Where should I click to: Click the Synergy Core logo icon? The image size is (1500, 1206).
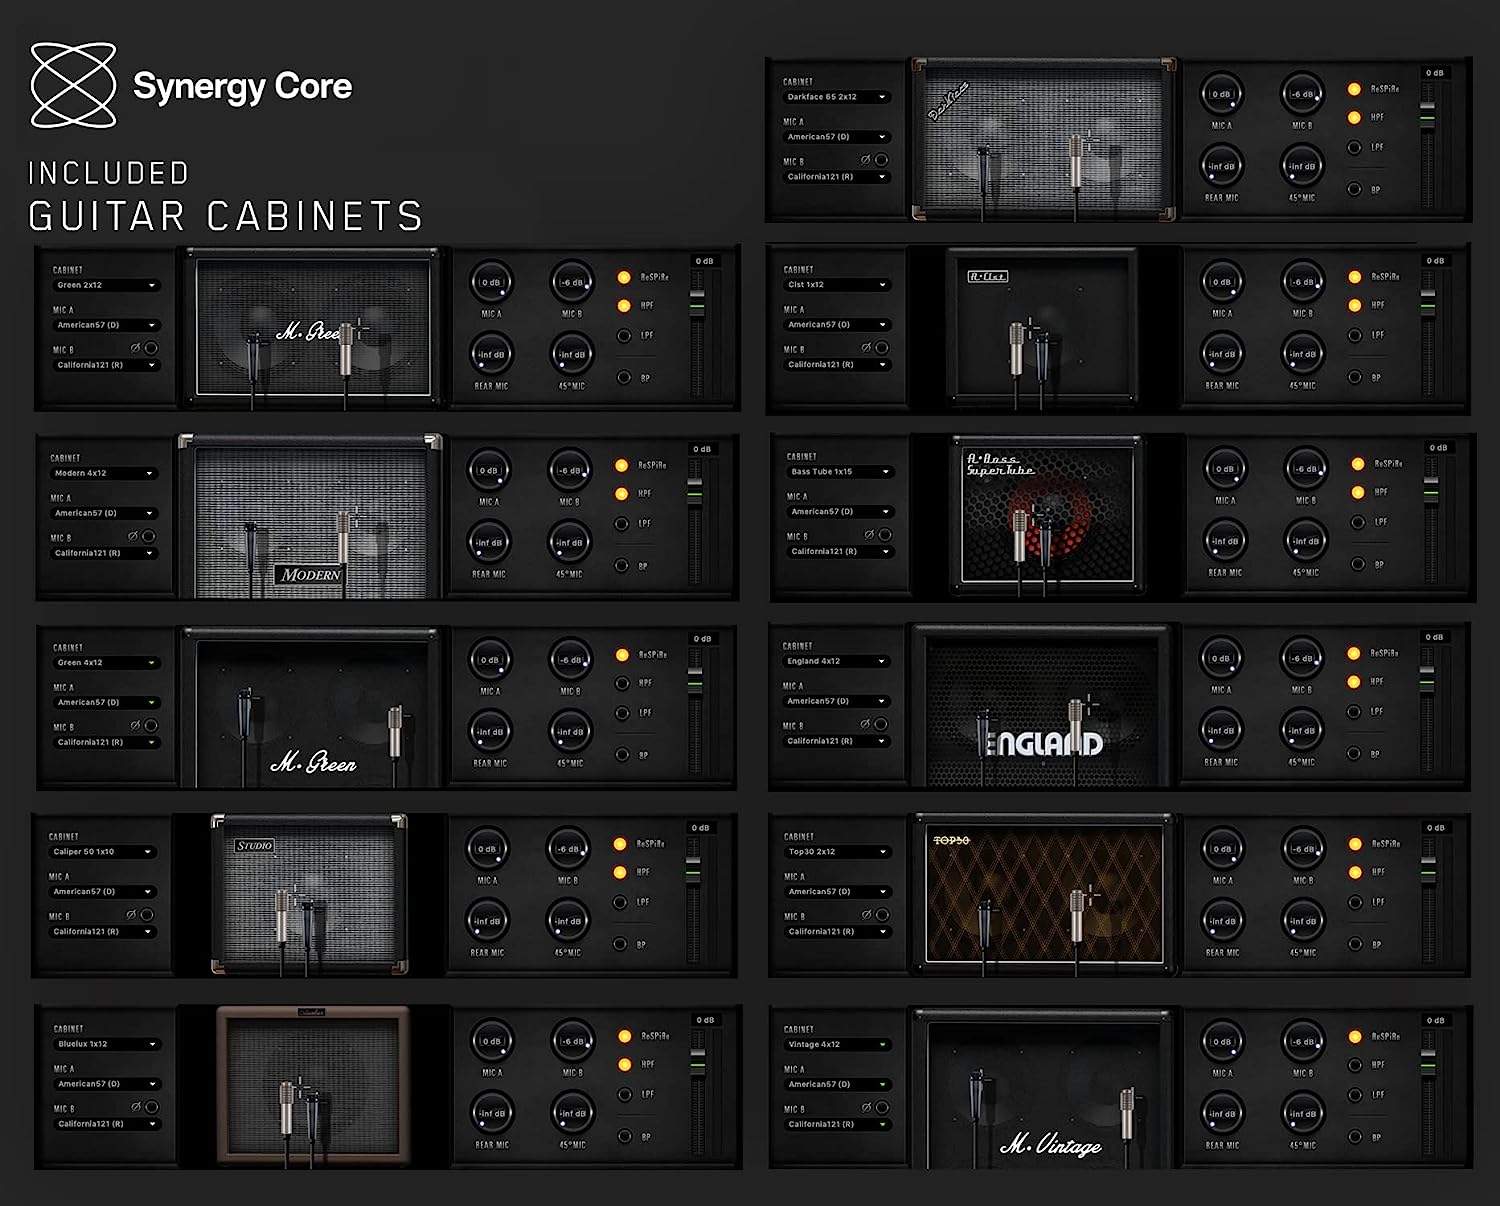tap(73, 85)
